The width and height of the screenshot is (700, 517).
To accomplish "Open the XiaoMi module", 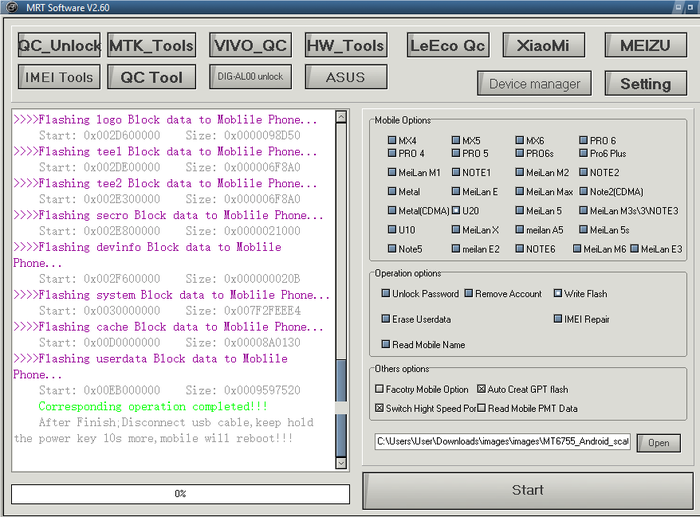I will [x=544, y=45].
